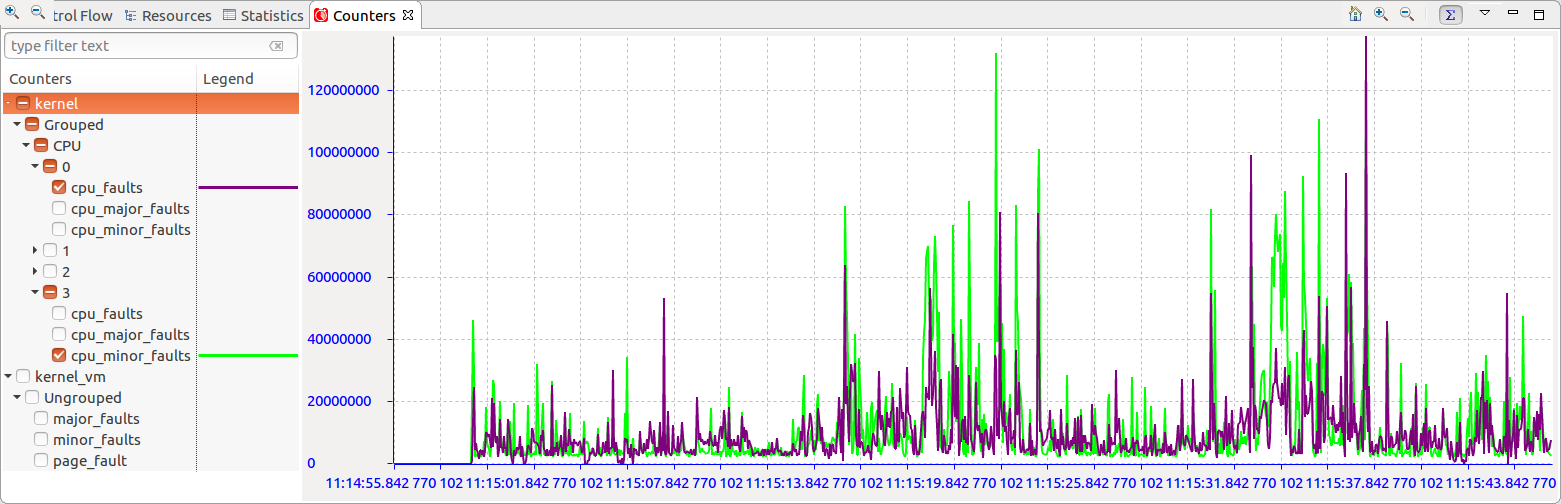The width and height of the screenshot is (1561, 504).
Task: Click the zoom in icon left of tabs
Action: pos(12,12)
